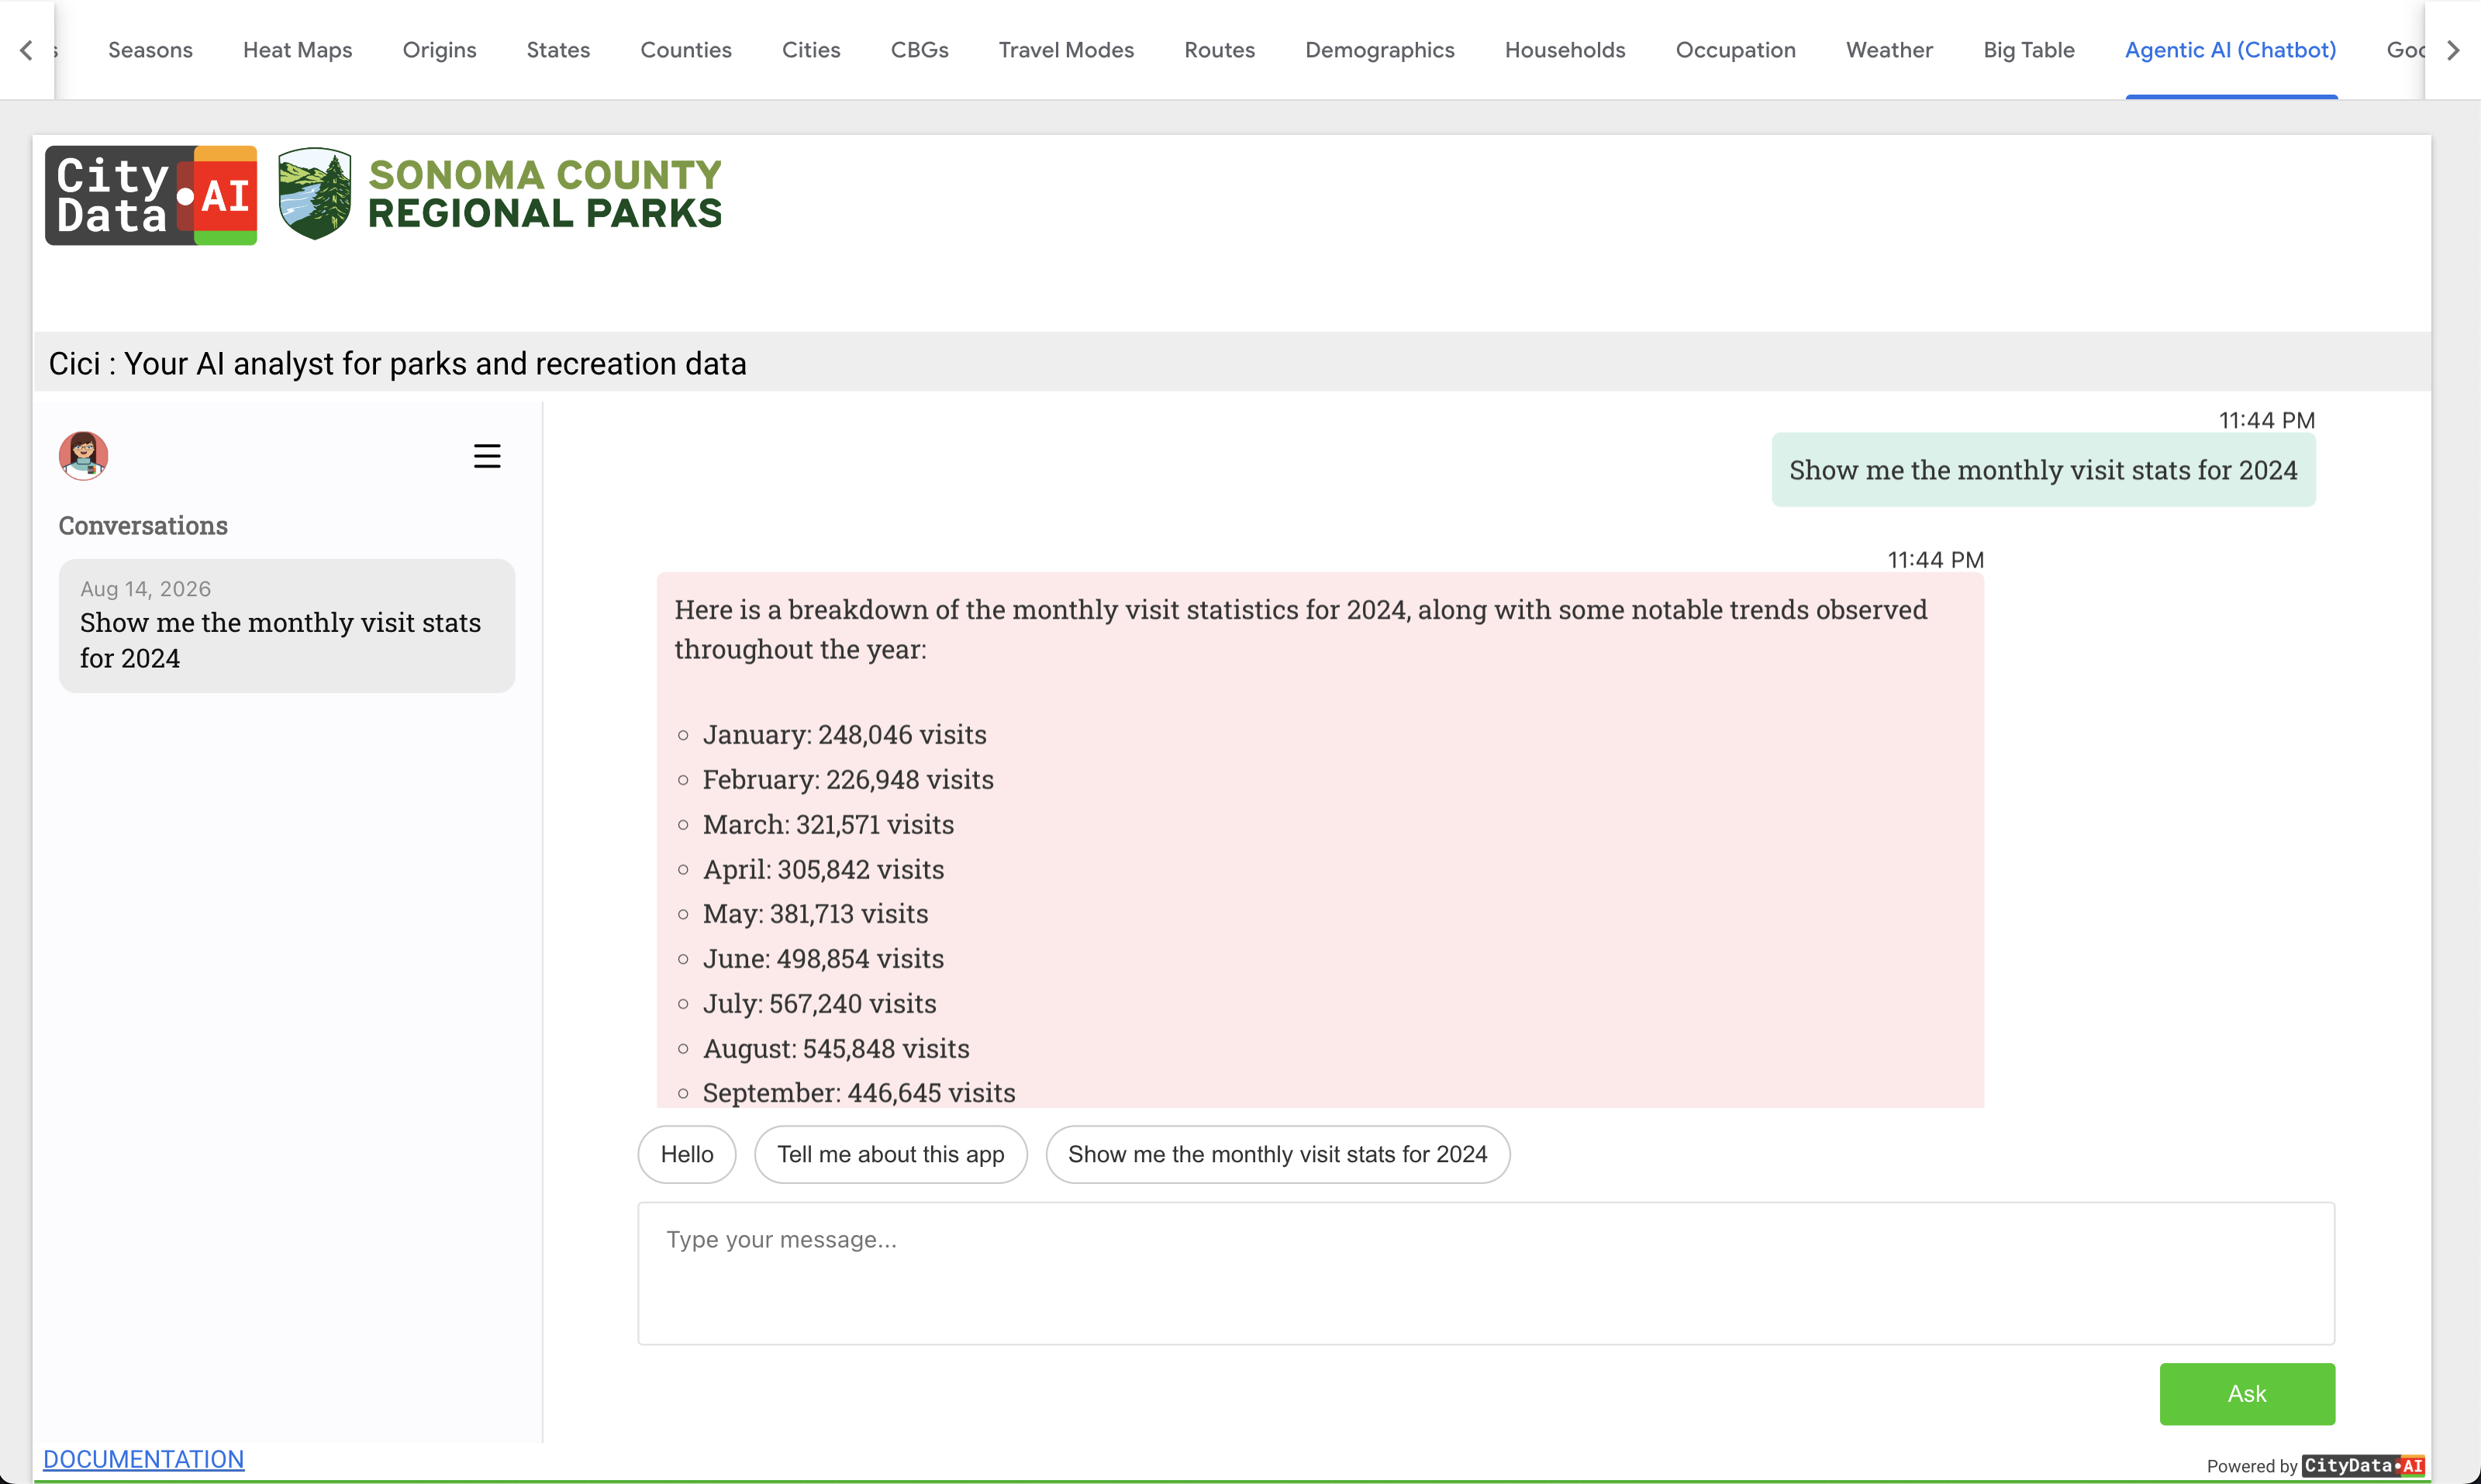Switch to the Households tab

[x=1565, y=50]
